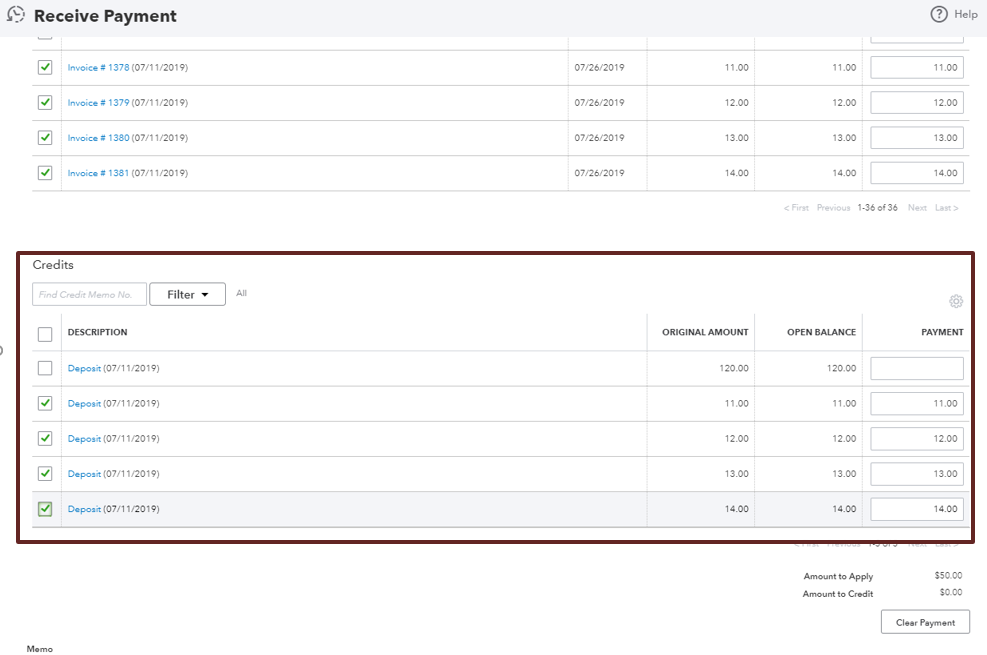
Task: Open the 120.00 Deposit link
Action: tap(84, 368)
